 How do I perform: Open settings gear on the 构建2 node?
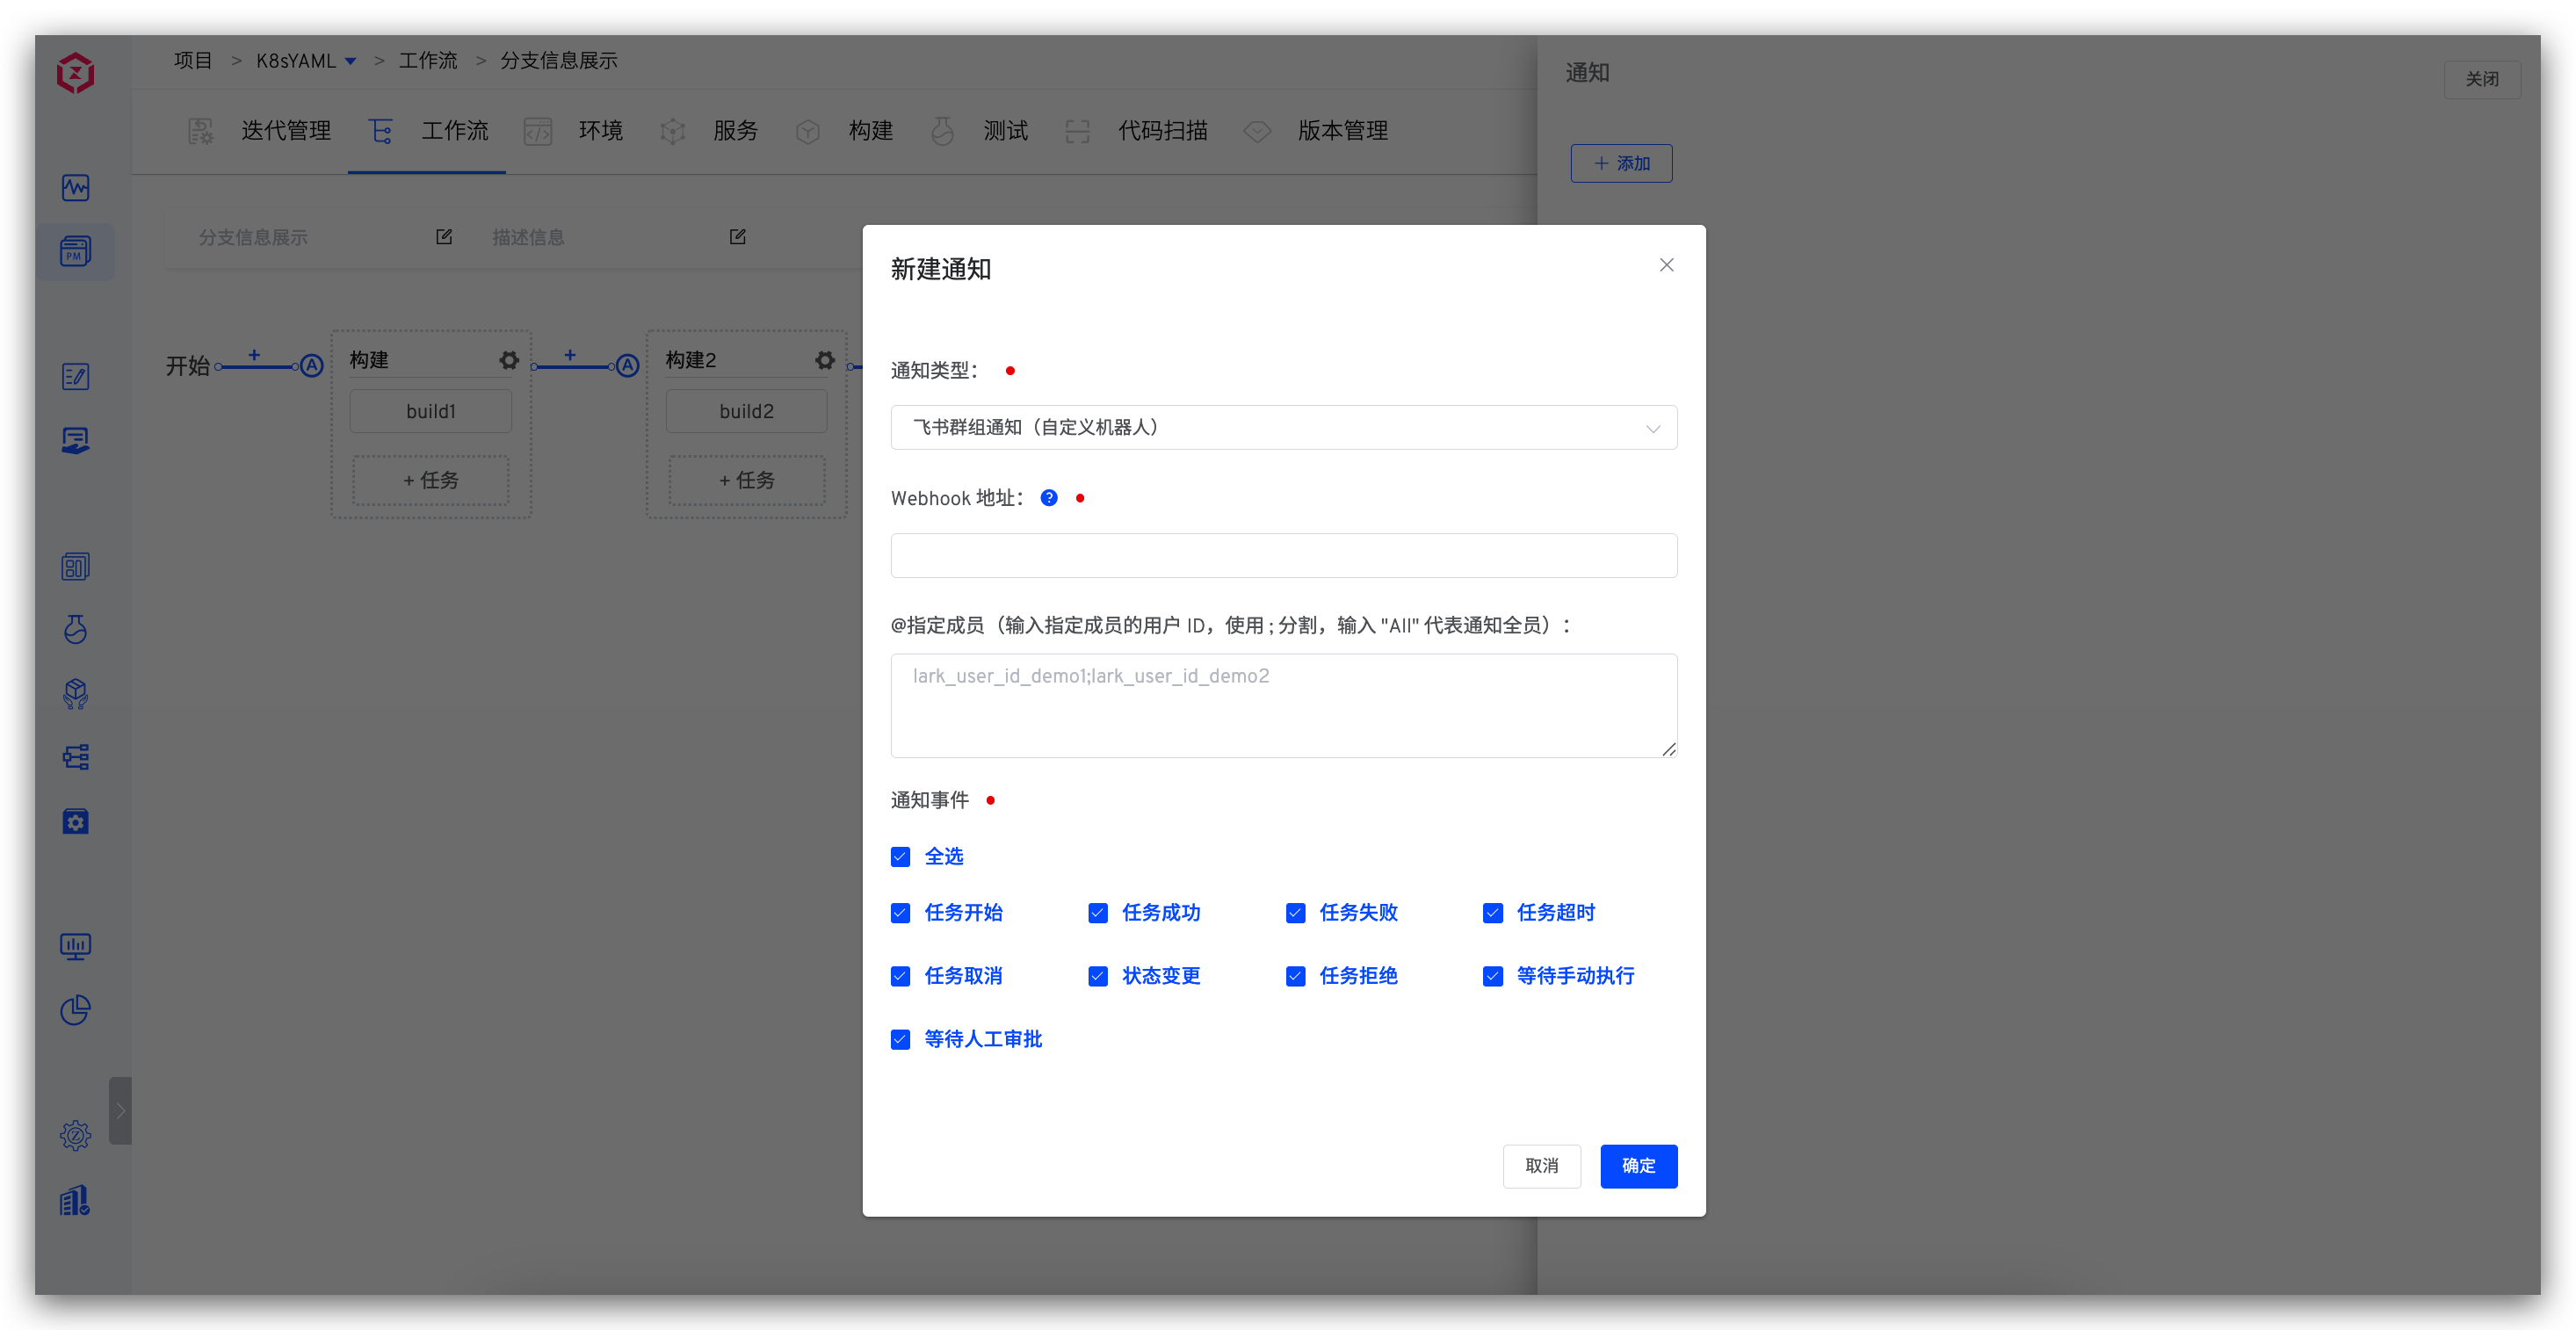(825, 360)
